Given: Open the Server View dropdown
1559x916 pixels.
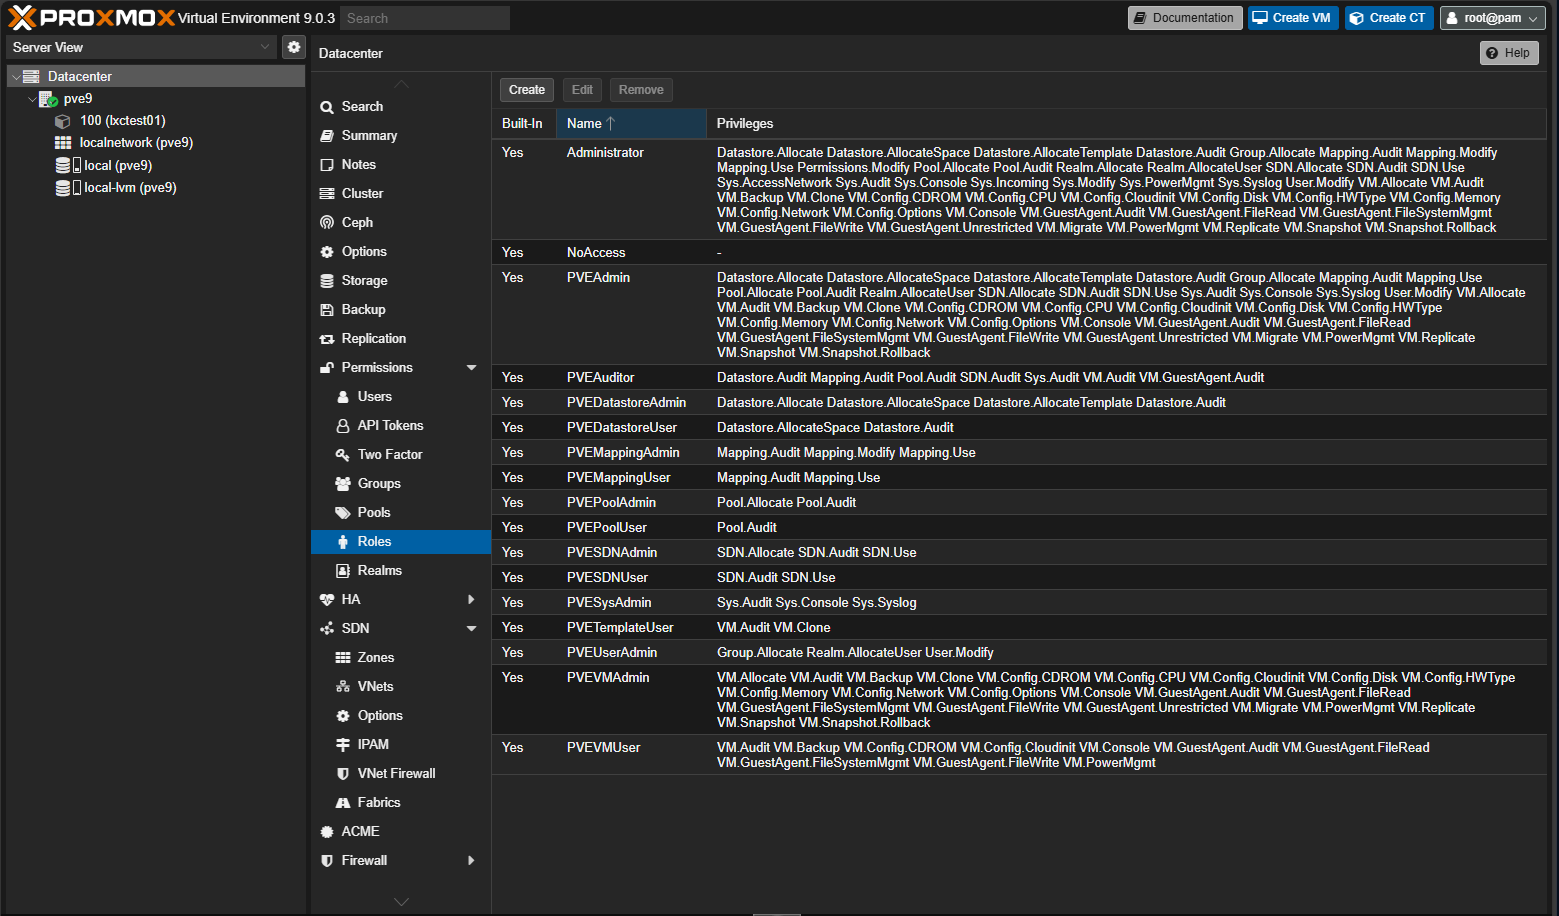Looking at the screenshot, I should (x=141, y=47).
